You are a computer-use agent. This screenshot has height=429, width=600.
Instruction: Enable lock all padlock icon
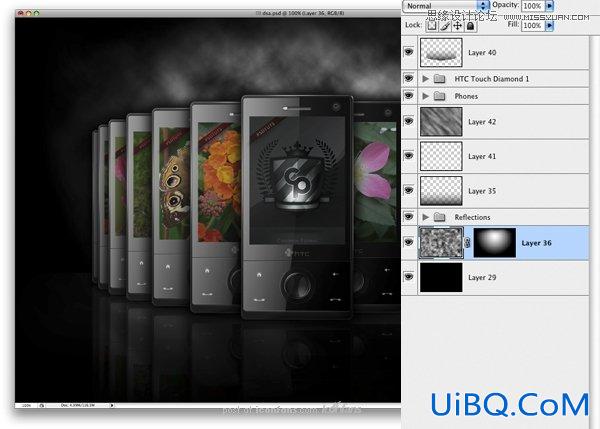[x=470, y=26]
